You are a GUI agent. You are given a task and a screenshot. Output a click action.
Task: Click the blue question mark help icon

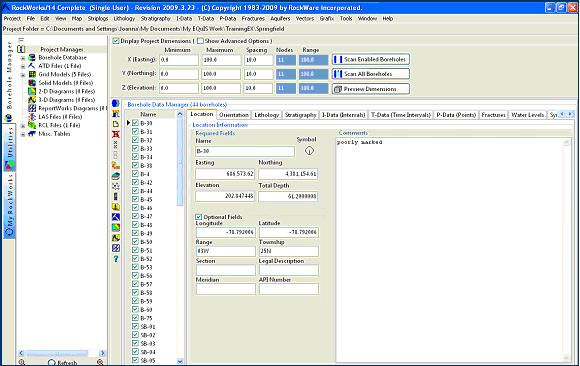(x=116, y=259)
